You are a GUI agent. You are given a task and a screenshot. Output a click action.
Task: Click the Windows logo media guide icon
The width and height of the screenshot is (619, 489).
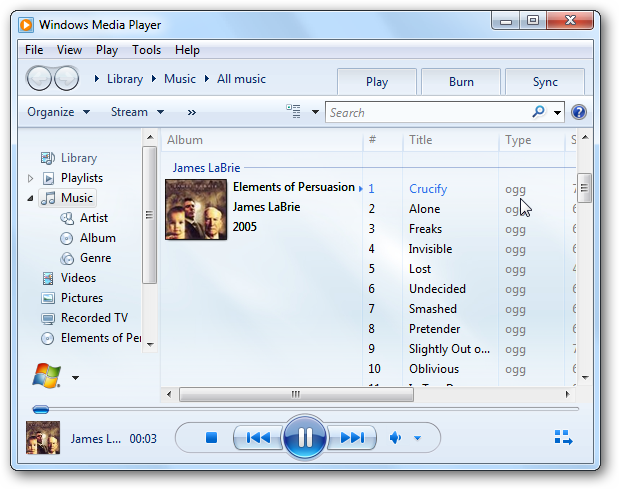pos(47,376)
